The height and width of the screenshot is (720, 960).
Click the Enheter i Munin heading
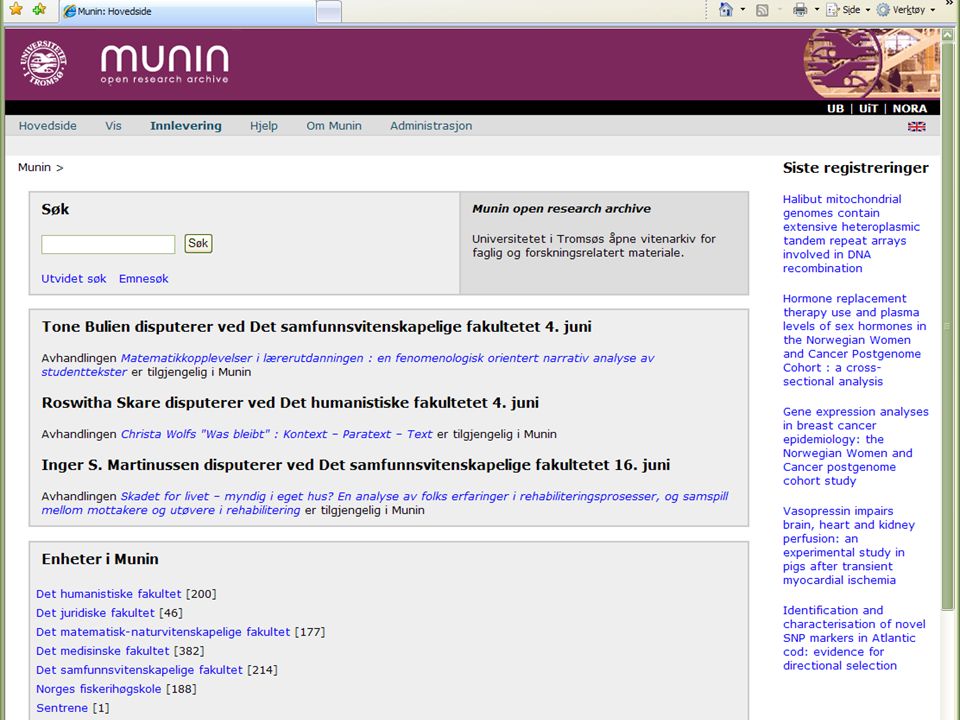[x=100, y=559]
